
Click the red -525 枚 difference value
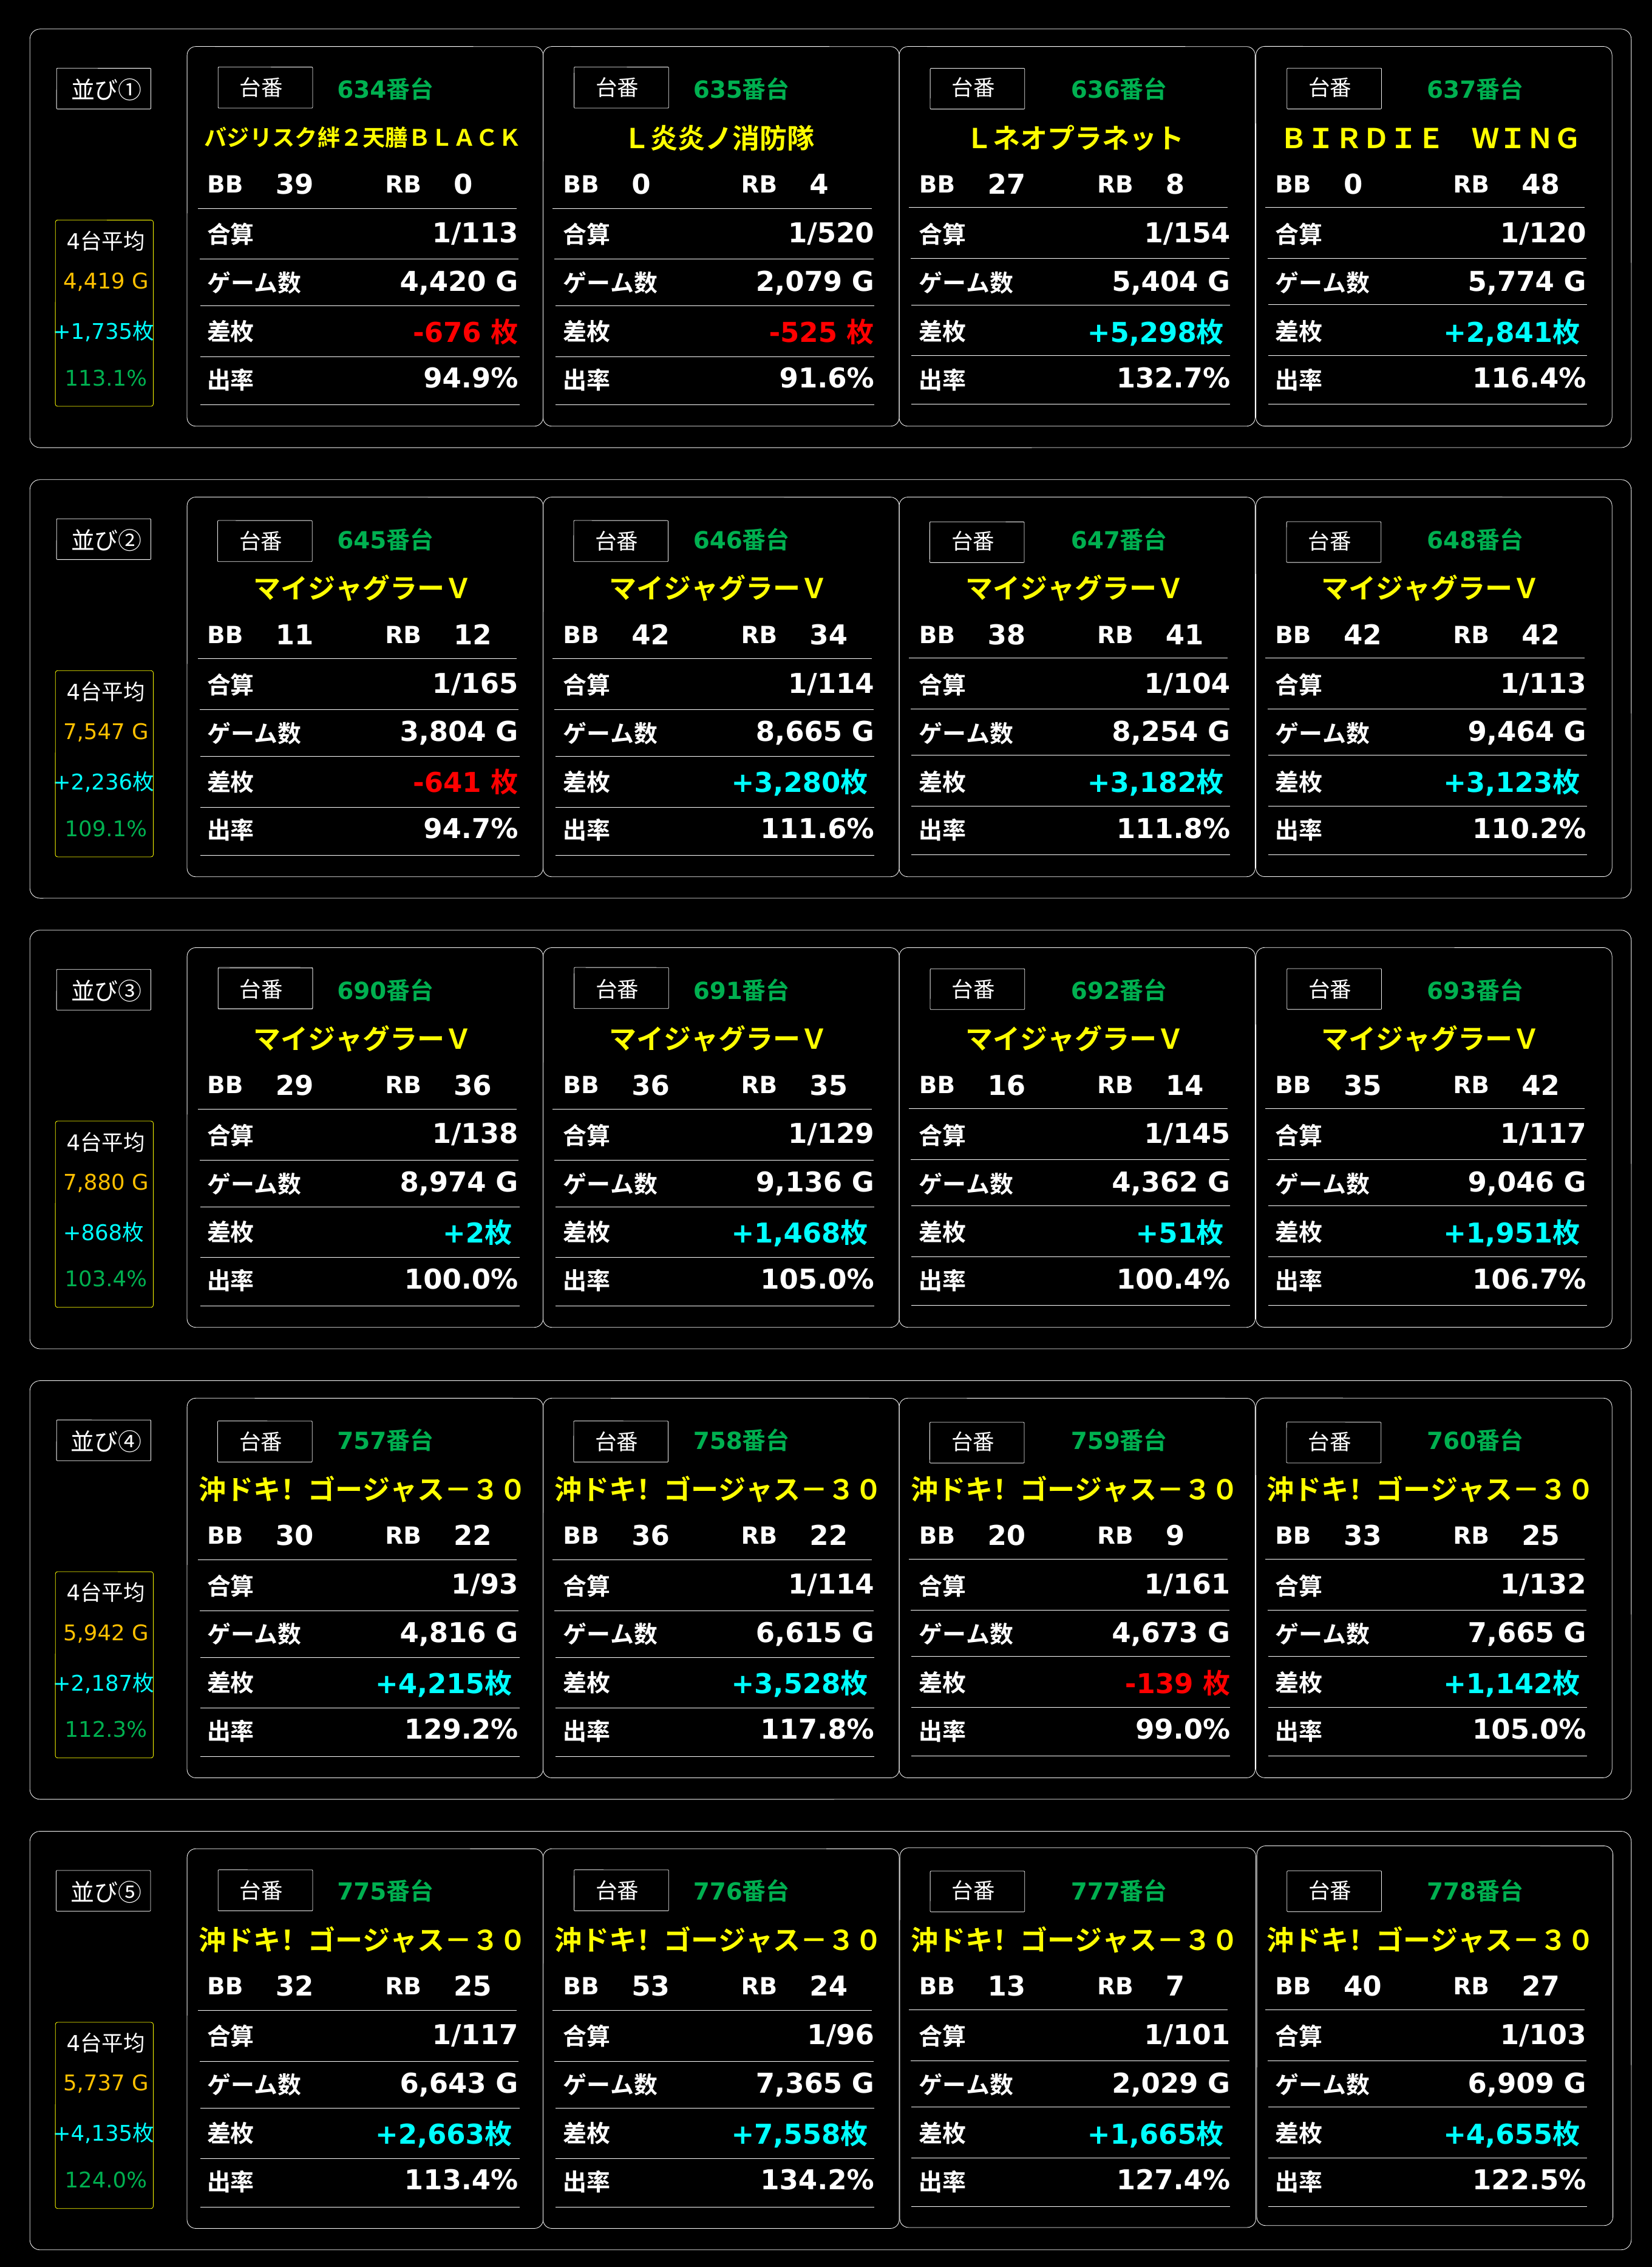(x=822, y=332)
